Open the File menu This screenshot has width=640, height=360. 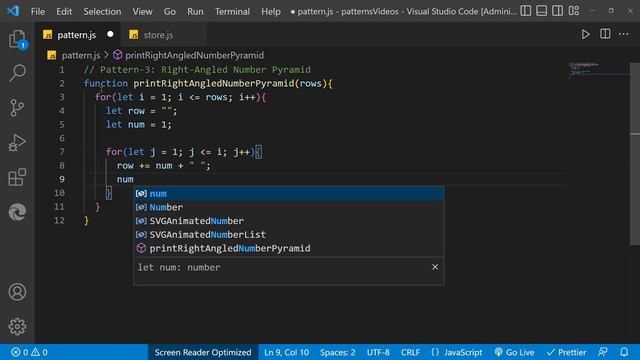(x=38, y=11)
